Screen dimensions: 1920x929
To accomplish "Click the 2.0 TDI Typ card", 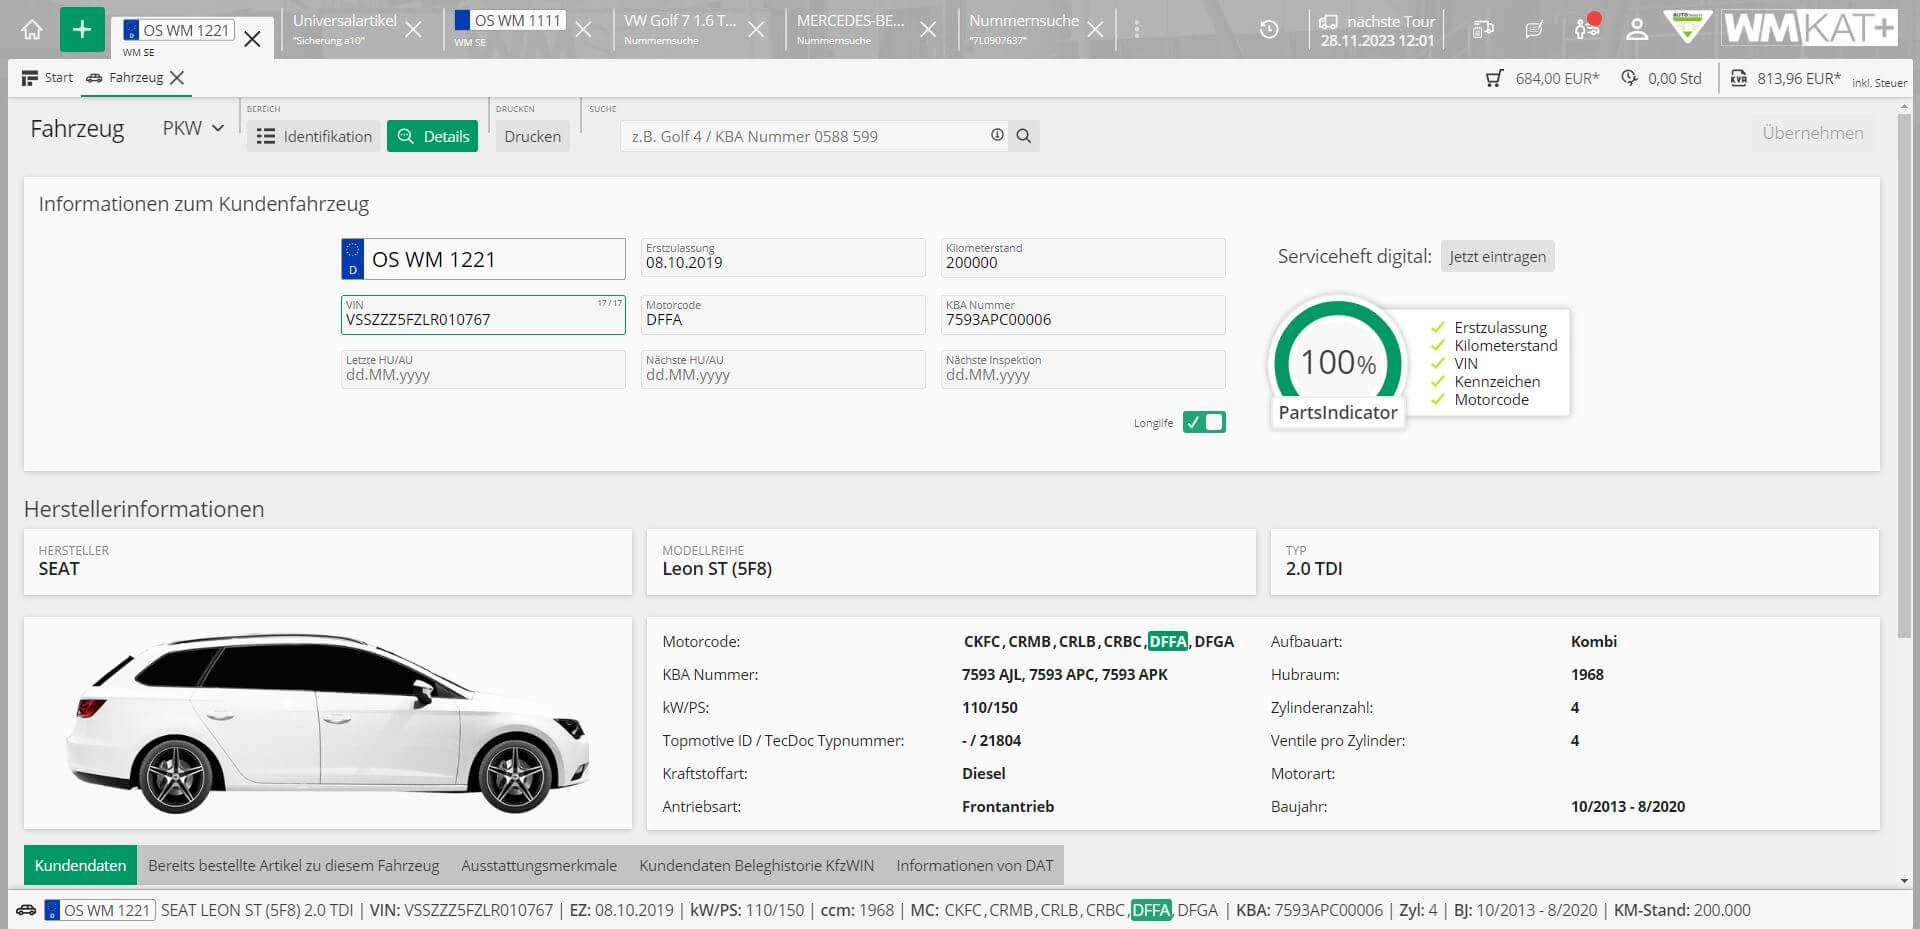I will point(1575,561).
